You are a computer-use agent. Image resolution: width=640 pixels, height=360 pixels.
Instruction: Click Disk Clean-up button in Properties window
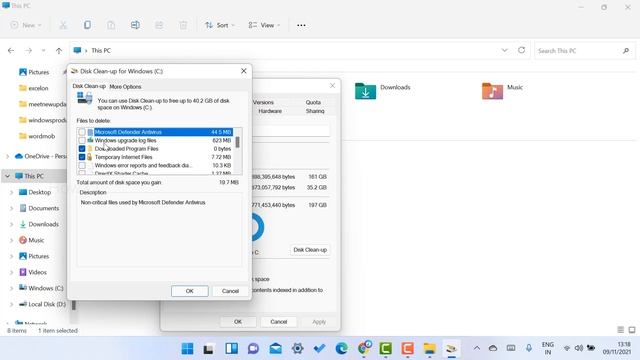click(310, 250)
